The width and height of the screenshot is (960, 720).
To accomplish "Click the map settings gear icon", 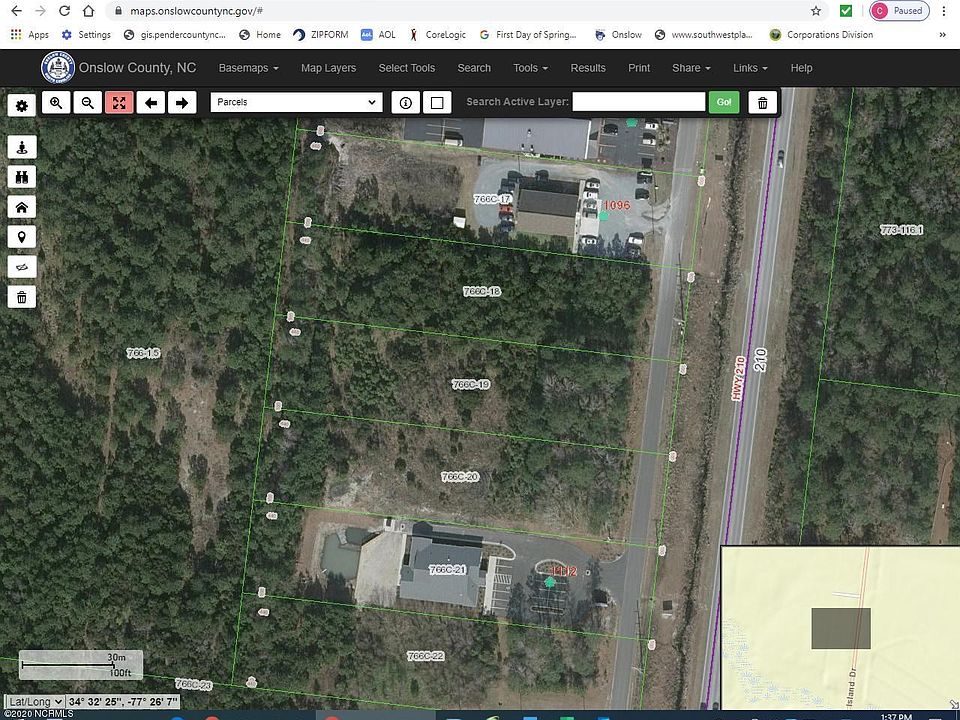I will 21,106.
